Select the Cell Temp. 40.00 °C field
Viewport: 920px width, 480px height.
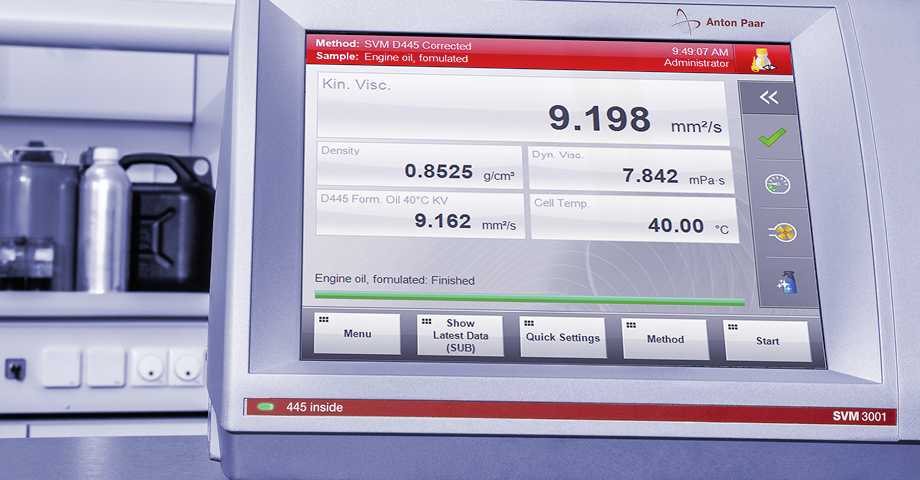[634, 217]
